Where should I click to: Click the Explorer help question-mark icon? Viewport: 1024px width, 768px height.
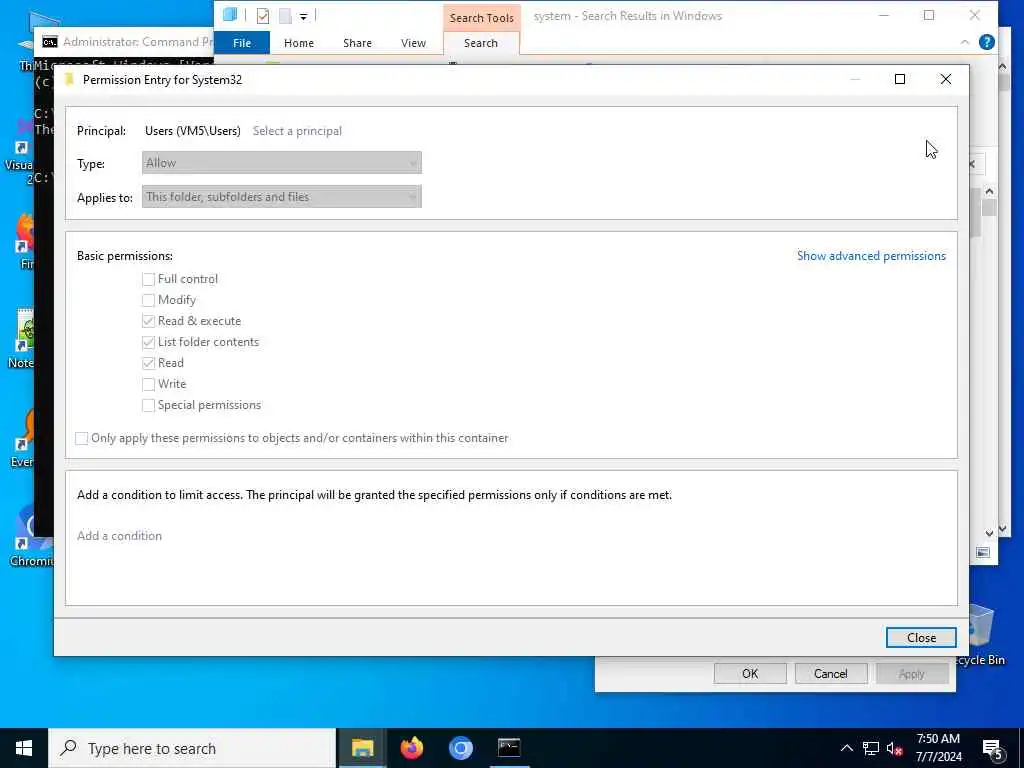point(987,42)
